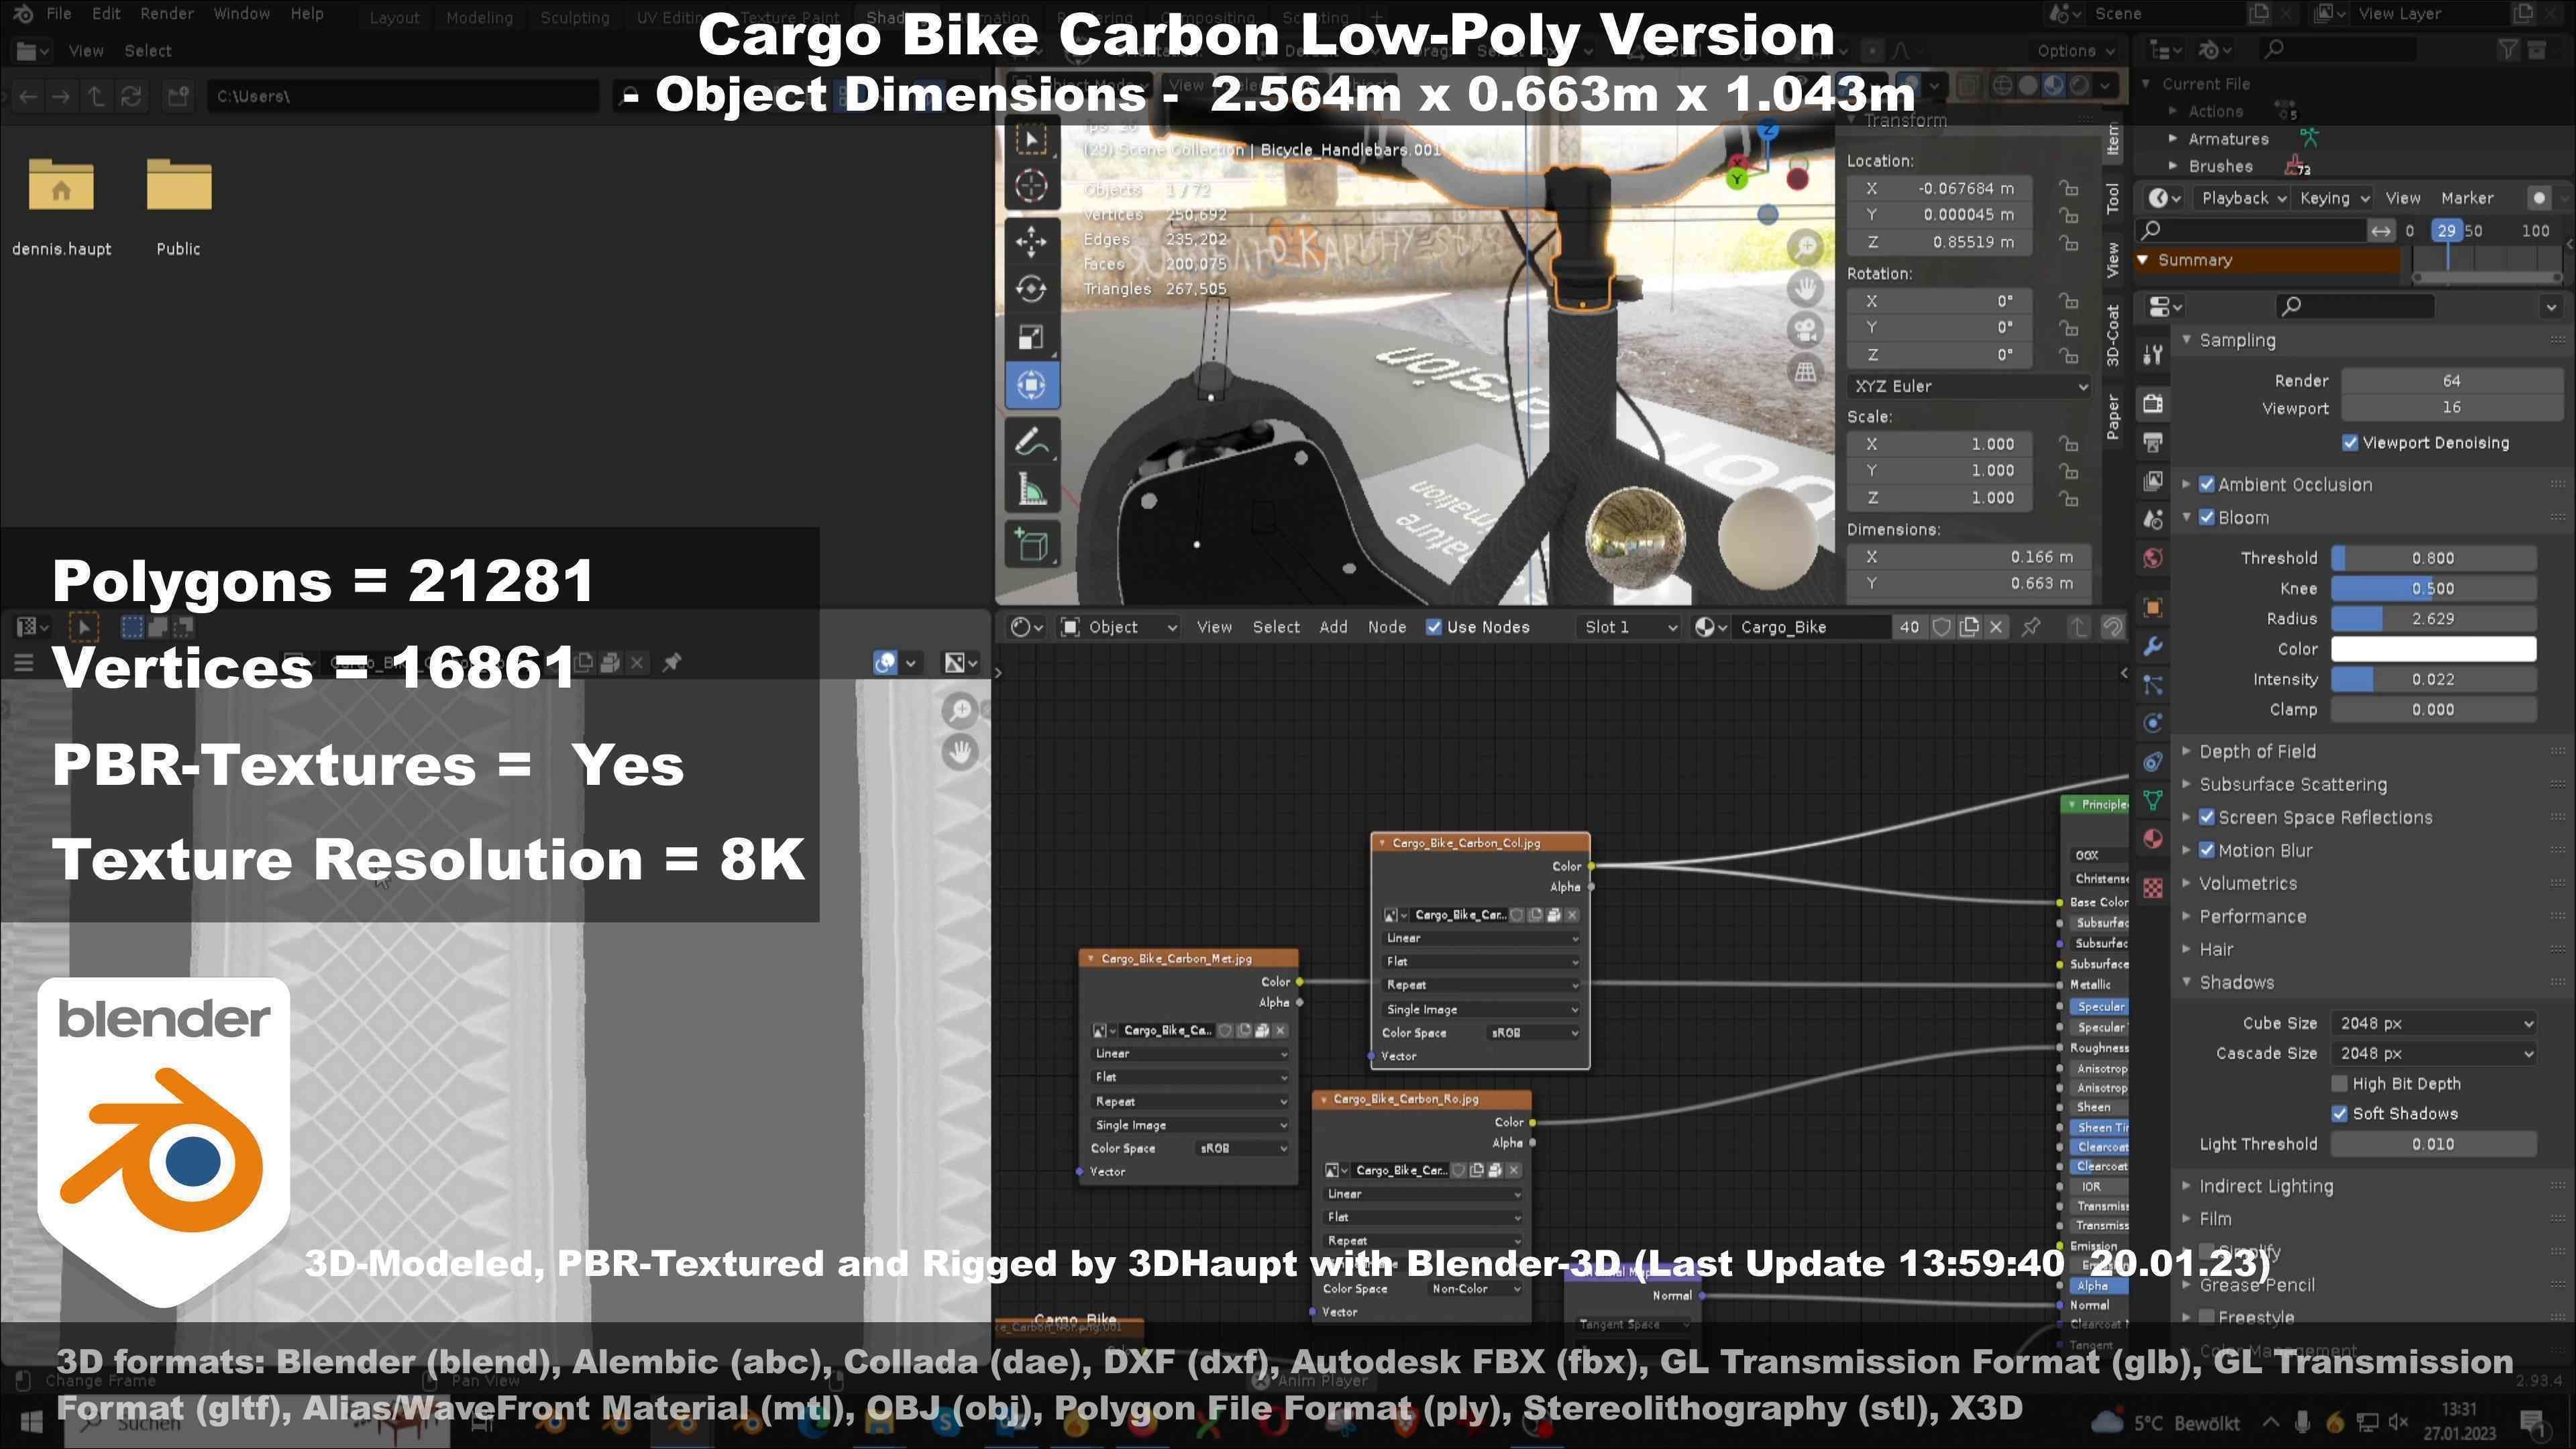The image size is (2576, 1449).
Task: Adjust the Bloom Radius slider
Action: tap(2433, 618)
